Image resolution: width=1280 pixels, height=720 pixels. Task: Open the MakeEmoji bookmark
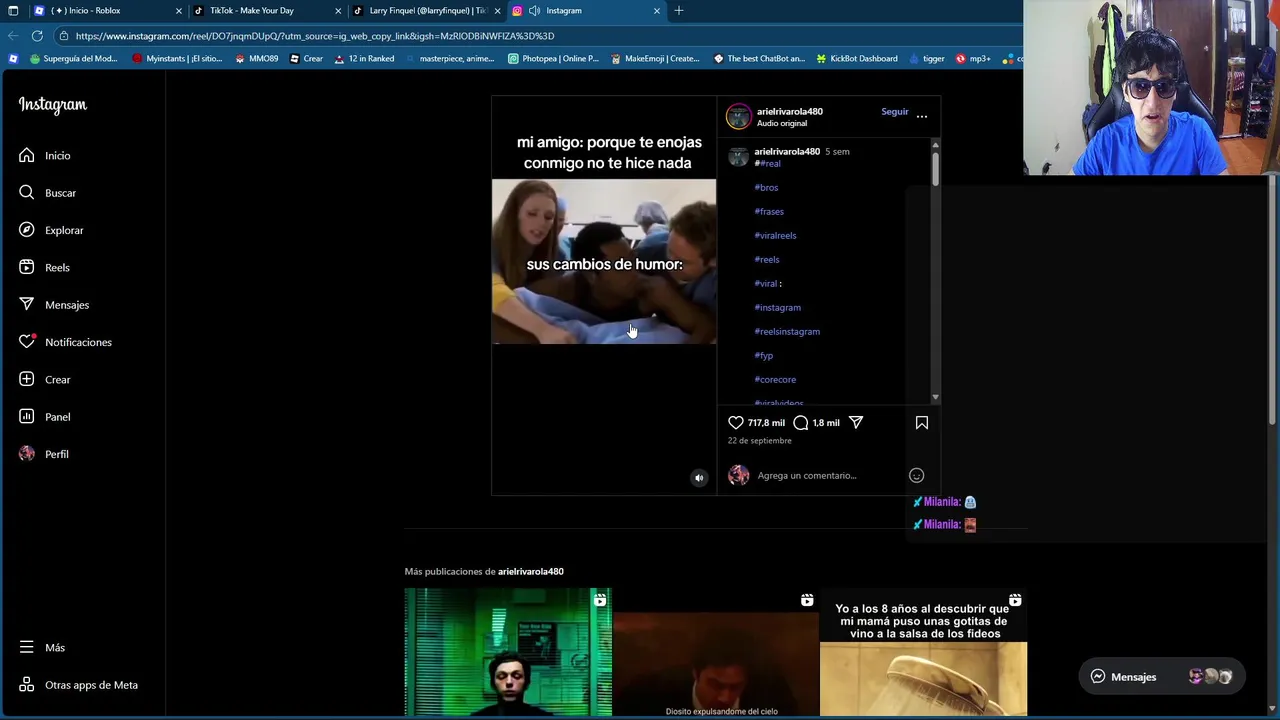click(654, 59)
